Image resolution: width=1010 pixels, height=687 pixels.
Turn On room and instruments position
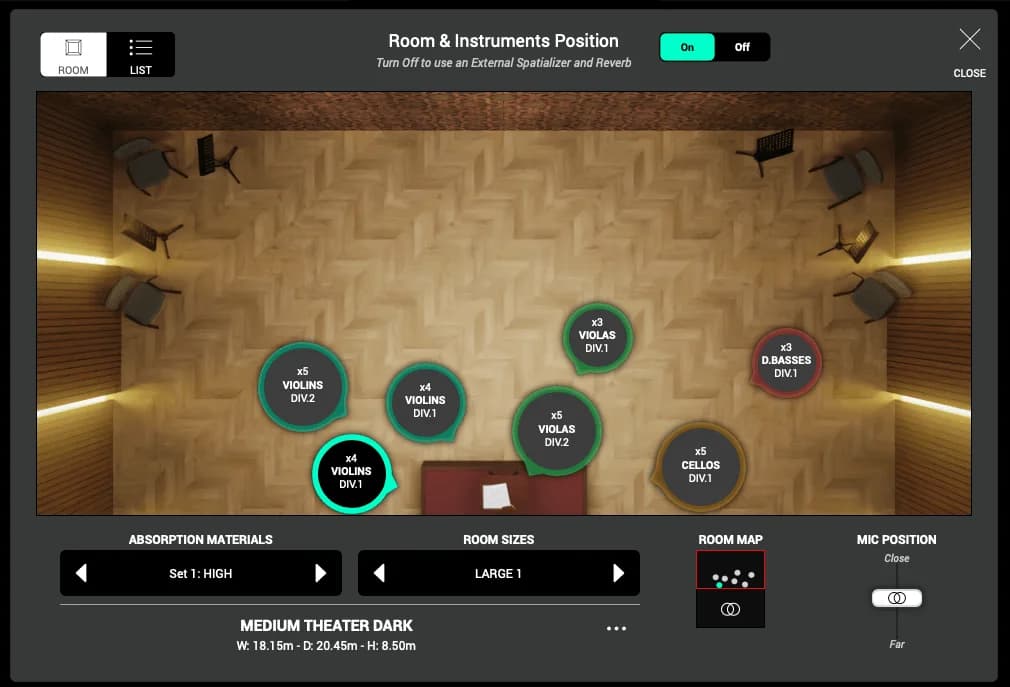coord(687,47)
